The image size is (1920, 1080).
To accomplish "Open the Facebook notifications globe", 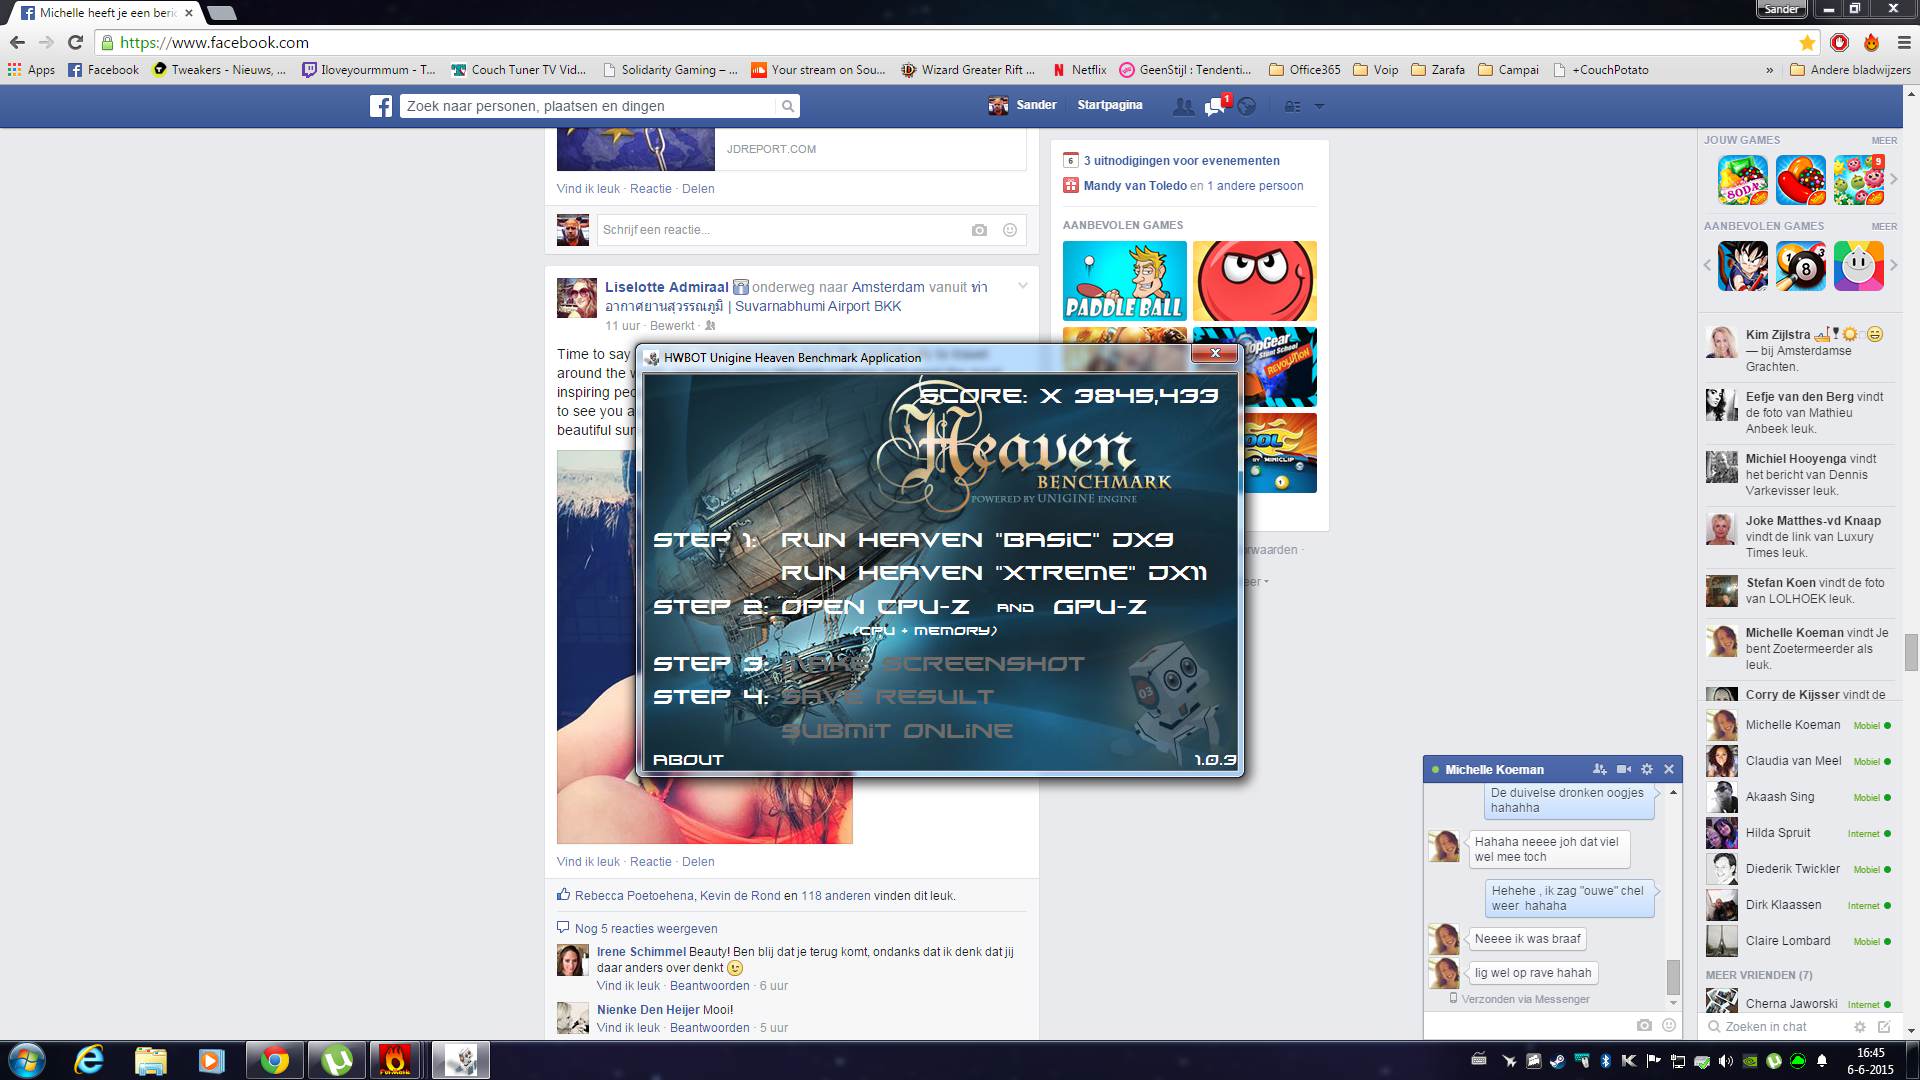I will 1246,106.
